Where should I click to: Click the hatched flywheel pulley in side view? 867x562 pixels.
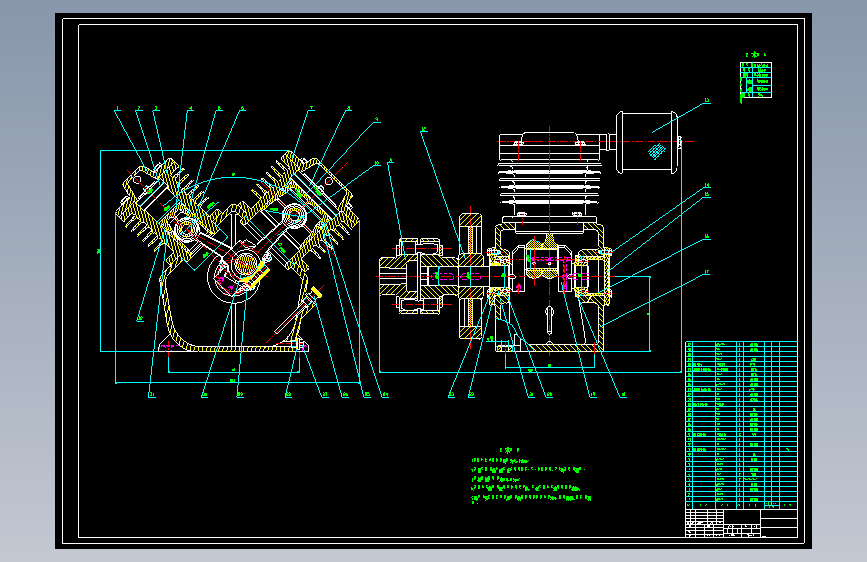point(471,275)
